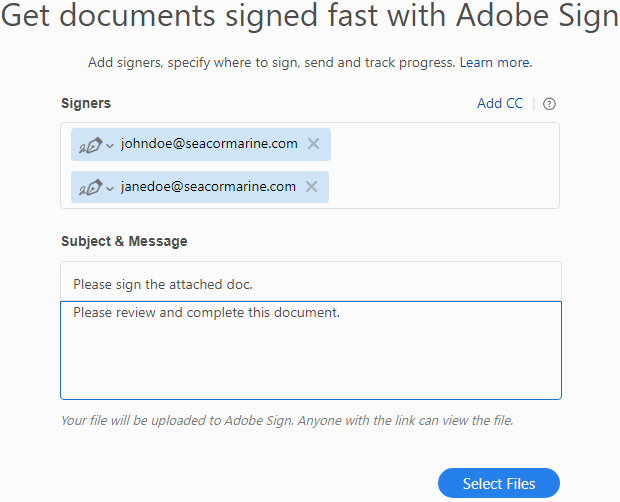Click the Add CC link

point(499,104)
